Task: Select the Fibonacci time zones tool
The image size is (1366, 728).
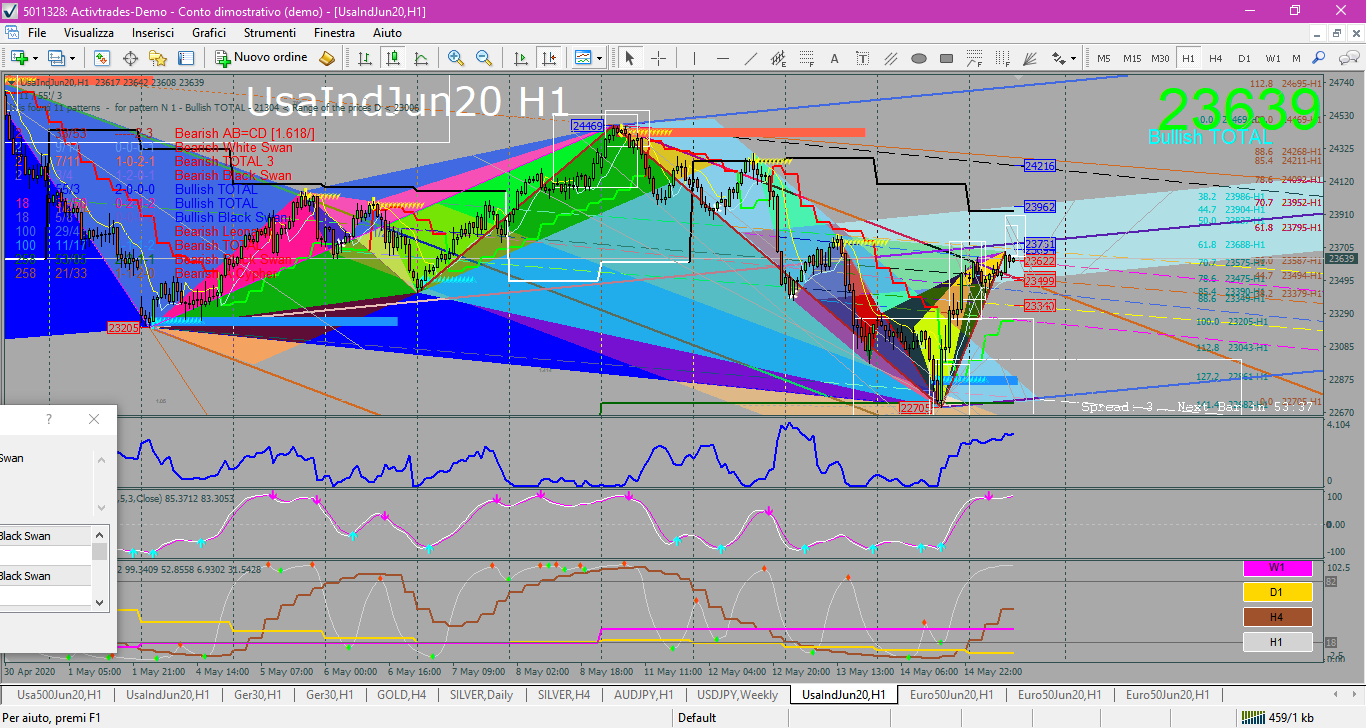Action: [x=1002, y=58]
